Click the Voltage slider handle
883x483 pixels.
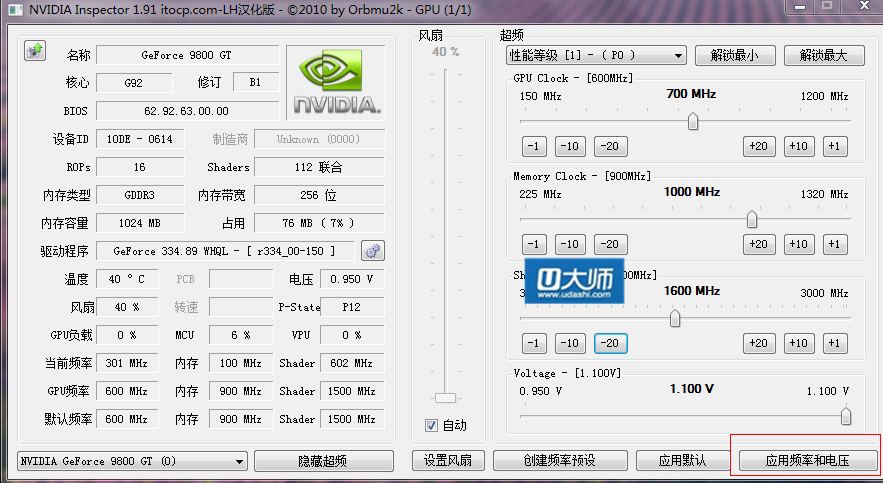tap(845, 416)
